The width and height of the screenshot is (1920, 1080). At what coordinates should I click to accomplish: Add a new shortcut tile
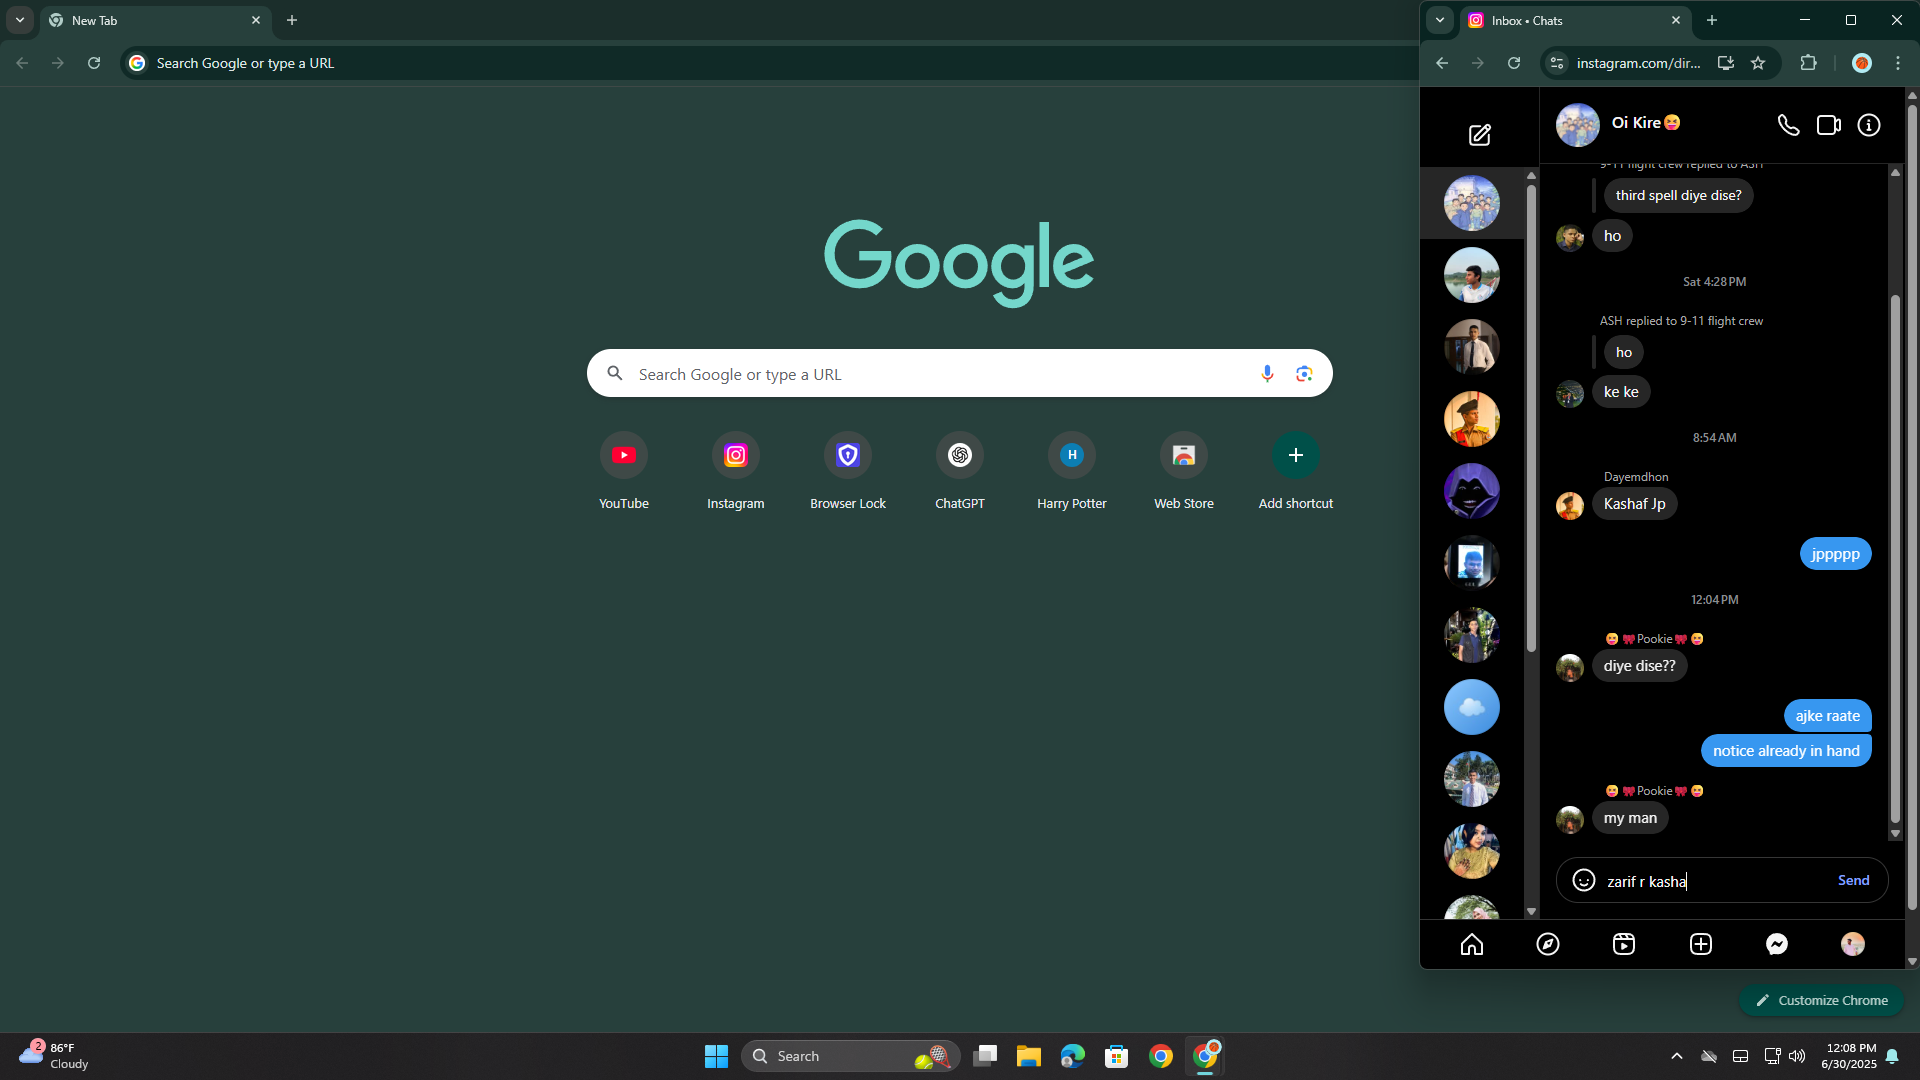click(1296, 471)
